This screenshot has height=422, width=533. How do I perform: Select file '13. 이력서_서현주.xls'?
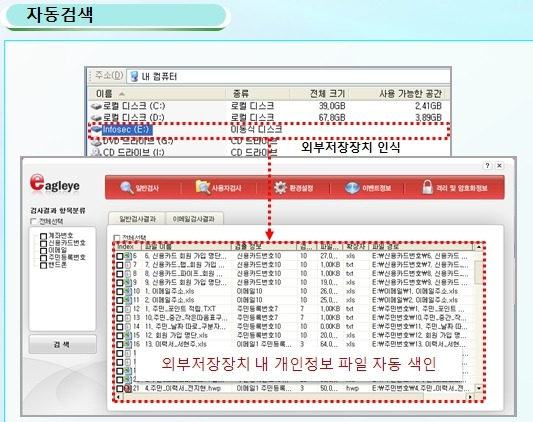click(x=175, y=344)
